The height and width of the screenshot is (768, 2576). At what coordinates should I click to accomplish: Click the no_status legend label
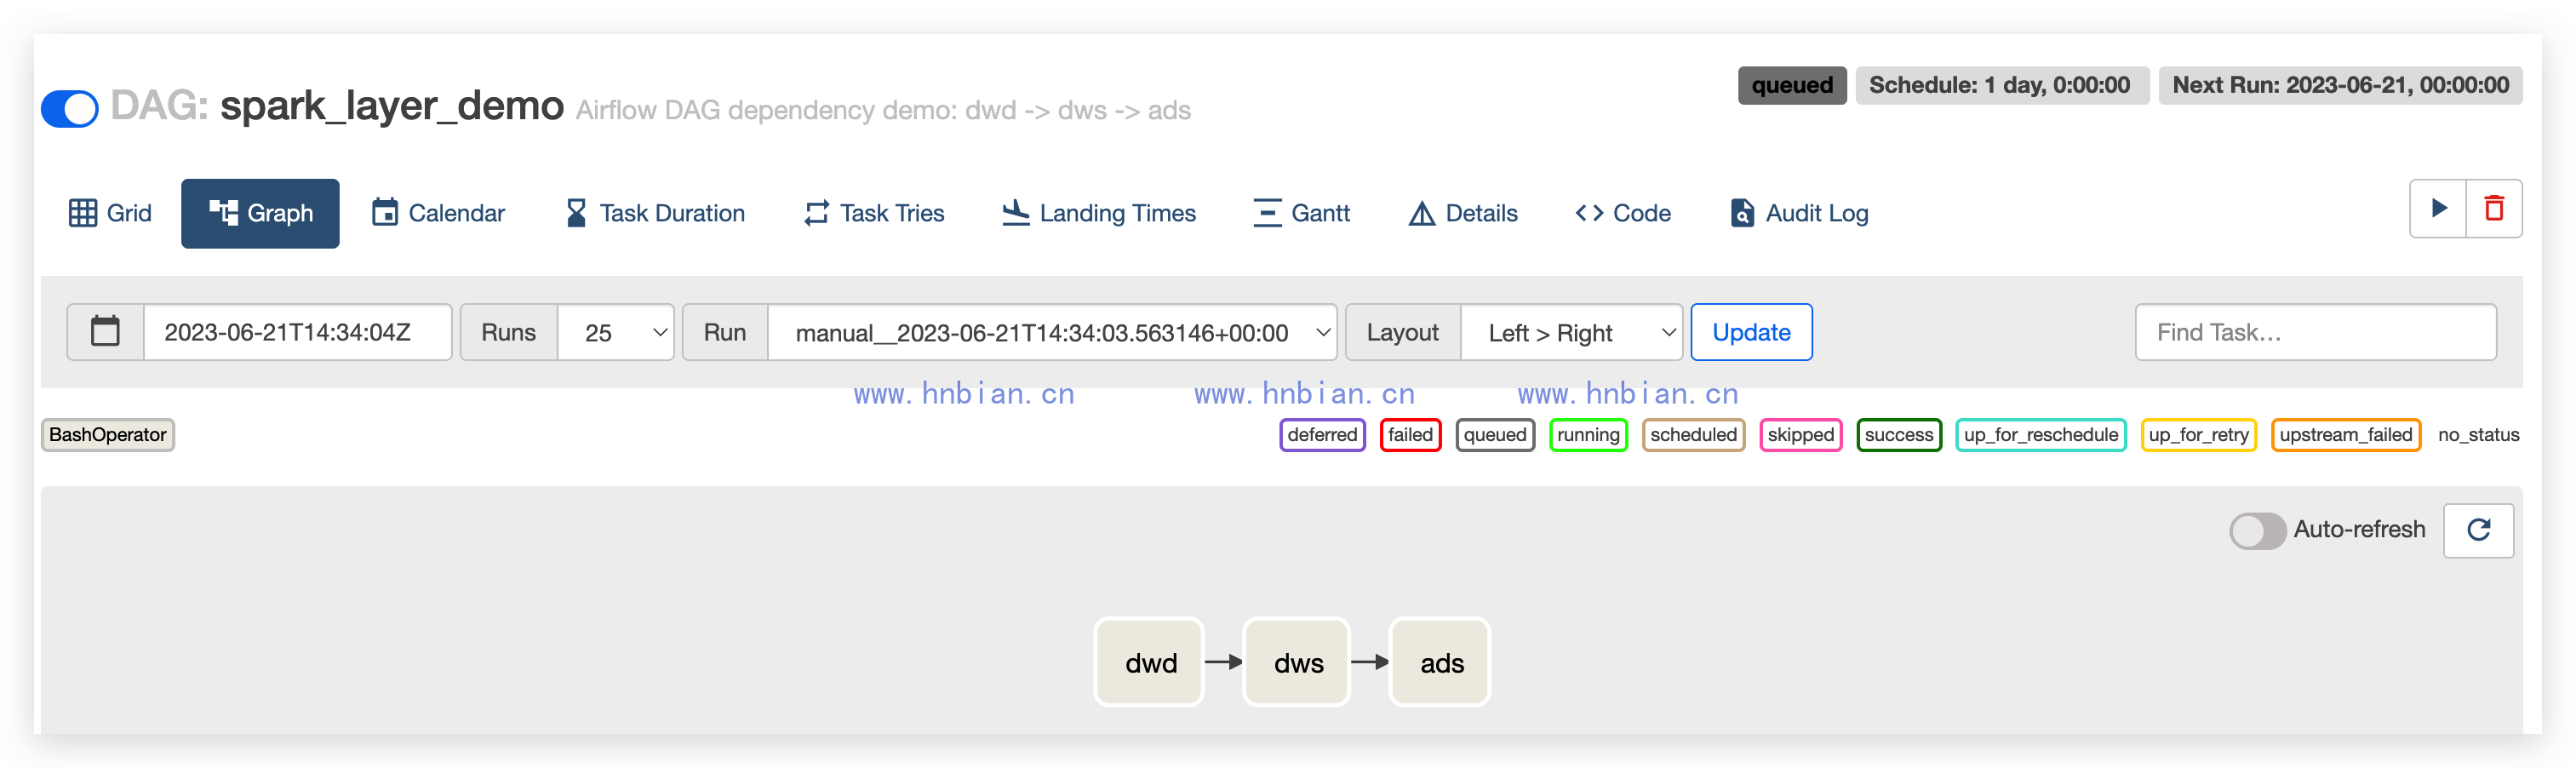tap(2478, 435)
